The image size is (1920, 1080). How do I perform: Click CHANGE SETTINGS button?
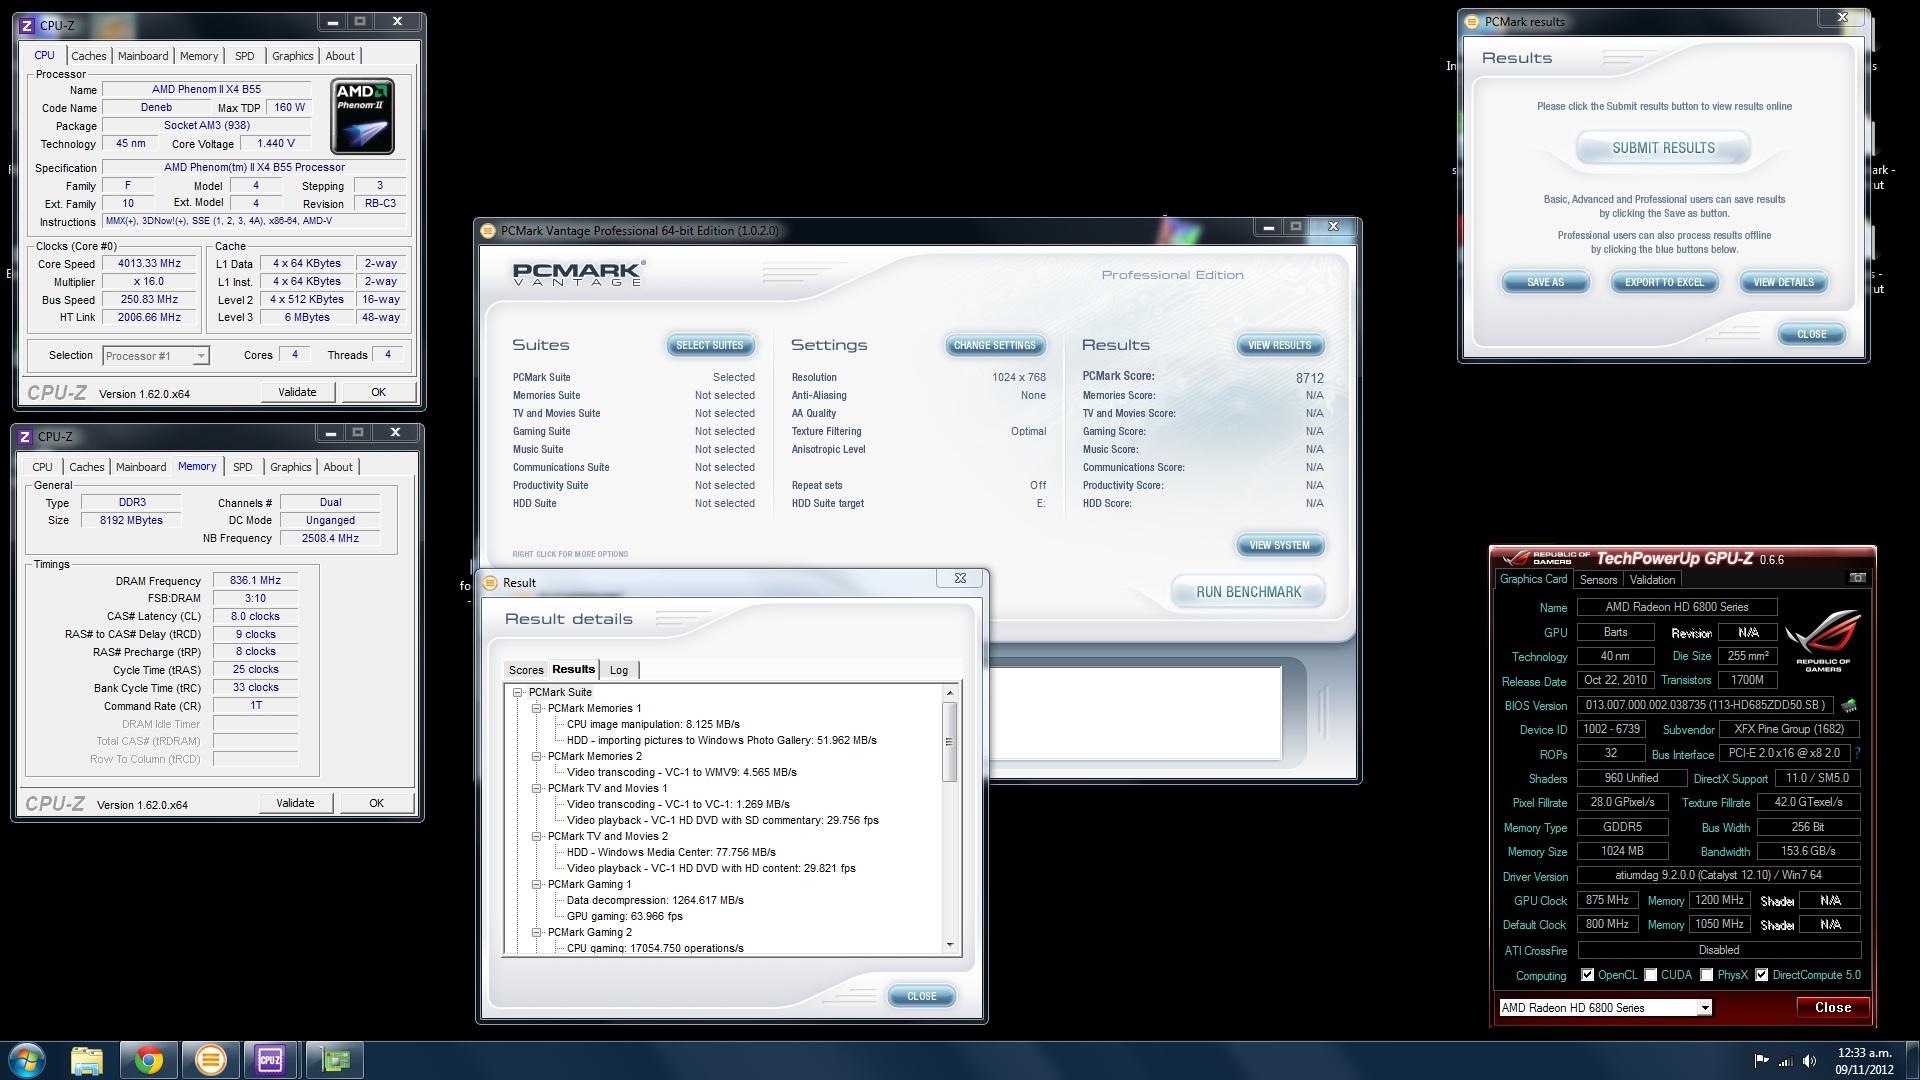click(x=995, y=346)
